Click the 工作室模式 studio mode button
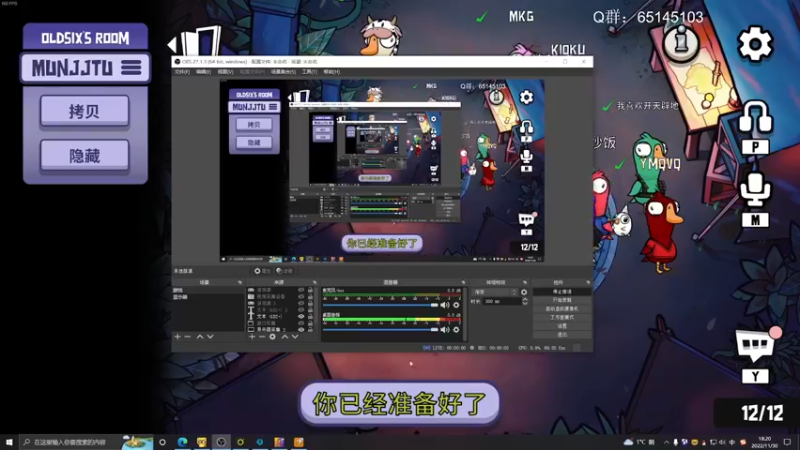 pyautogui.click(x=562, y=317)
